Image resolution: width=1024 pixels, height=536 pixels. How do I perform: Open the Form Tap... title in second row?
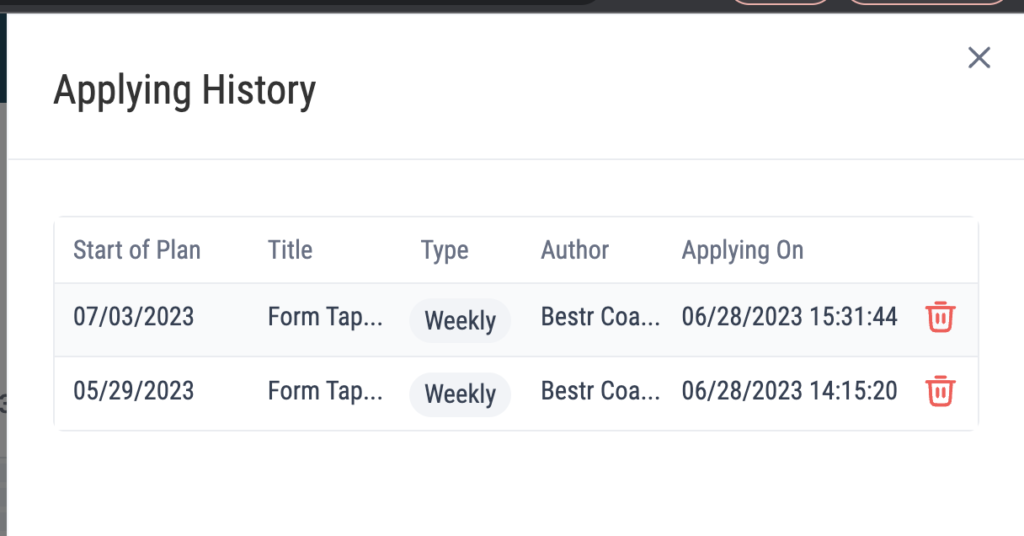coord(325,391)
